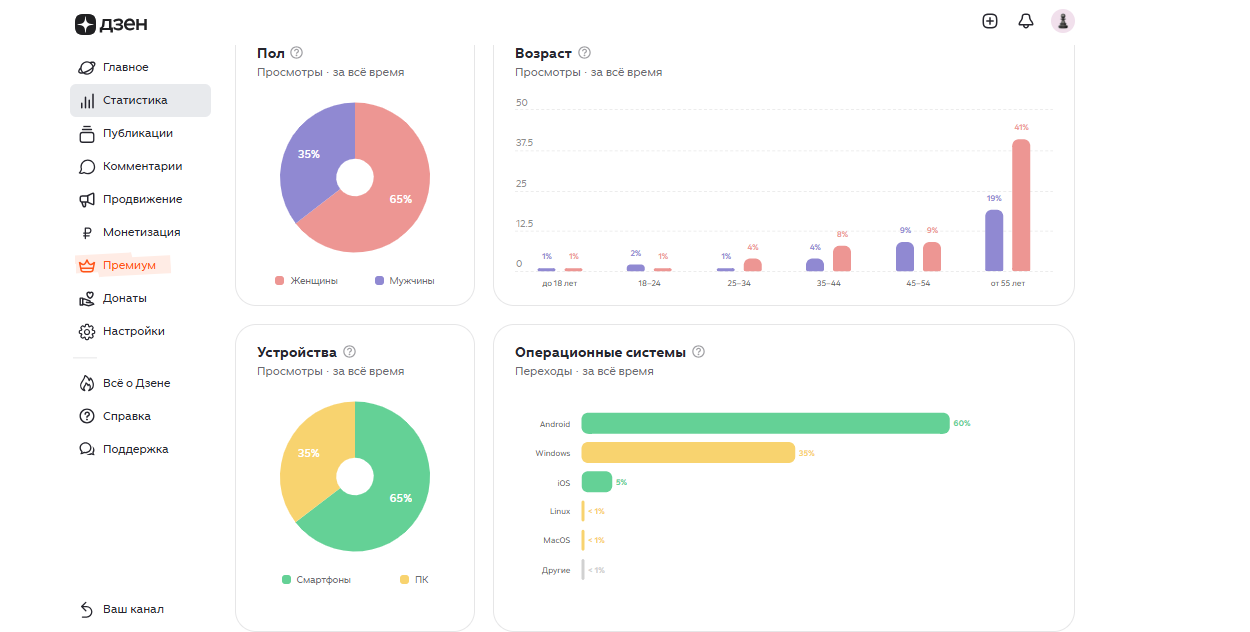The height and width of the screenshot is (632, 1250).
Task: Open the create publication plus icon
Action: [x=990, y=21]
